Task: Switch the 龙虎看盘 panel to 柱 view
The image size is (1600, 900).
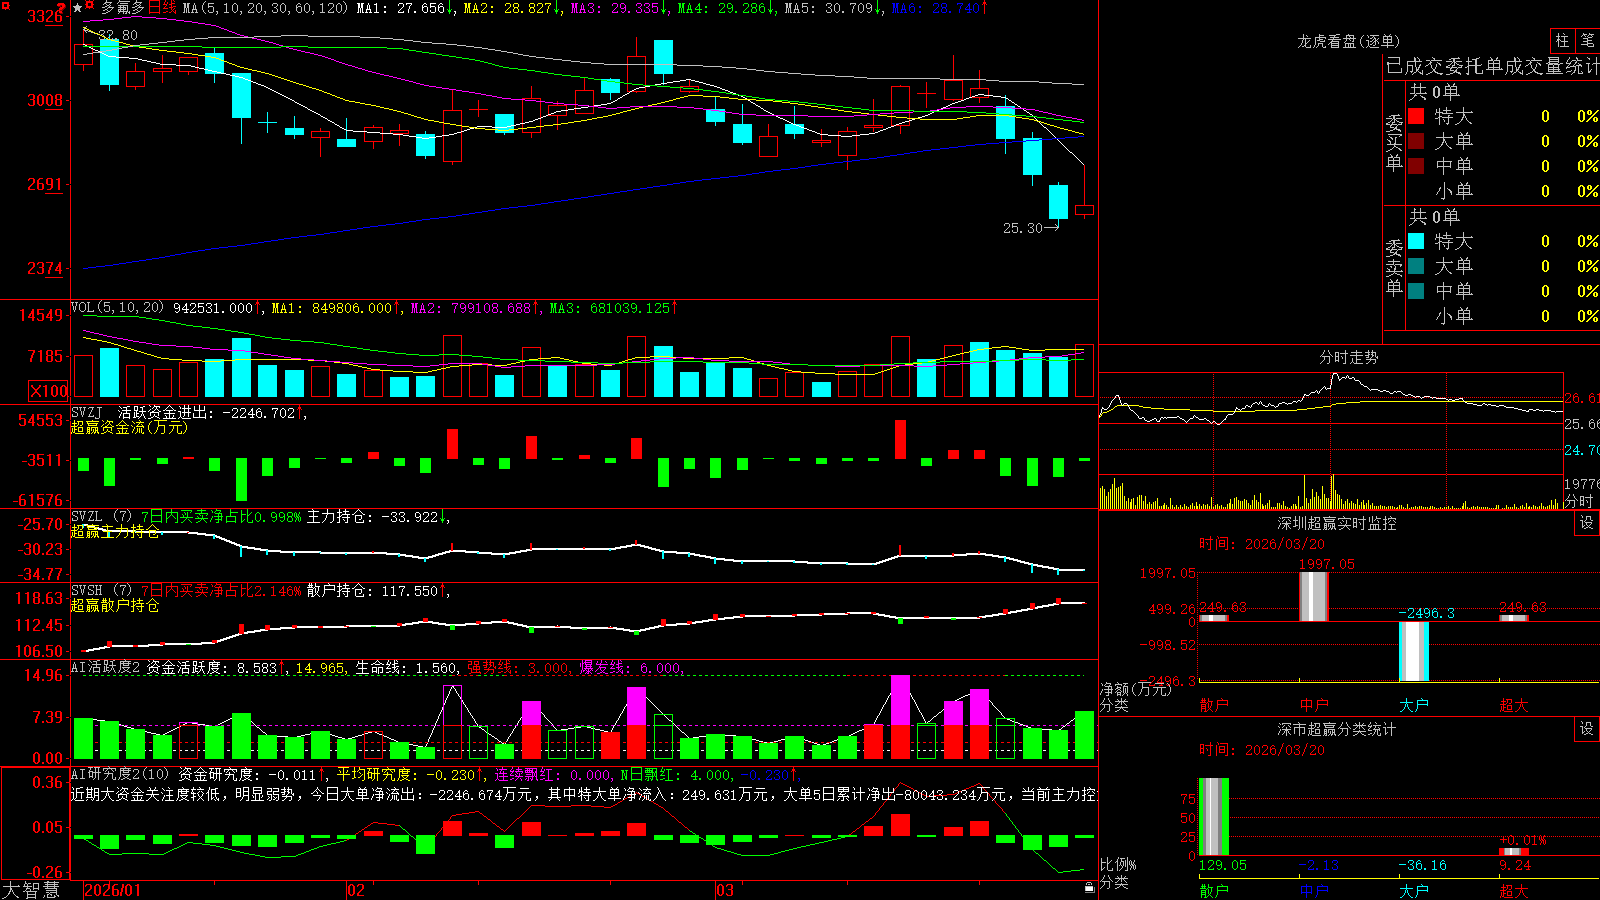Action: point(1562,40)
